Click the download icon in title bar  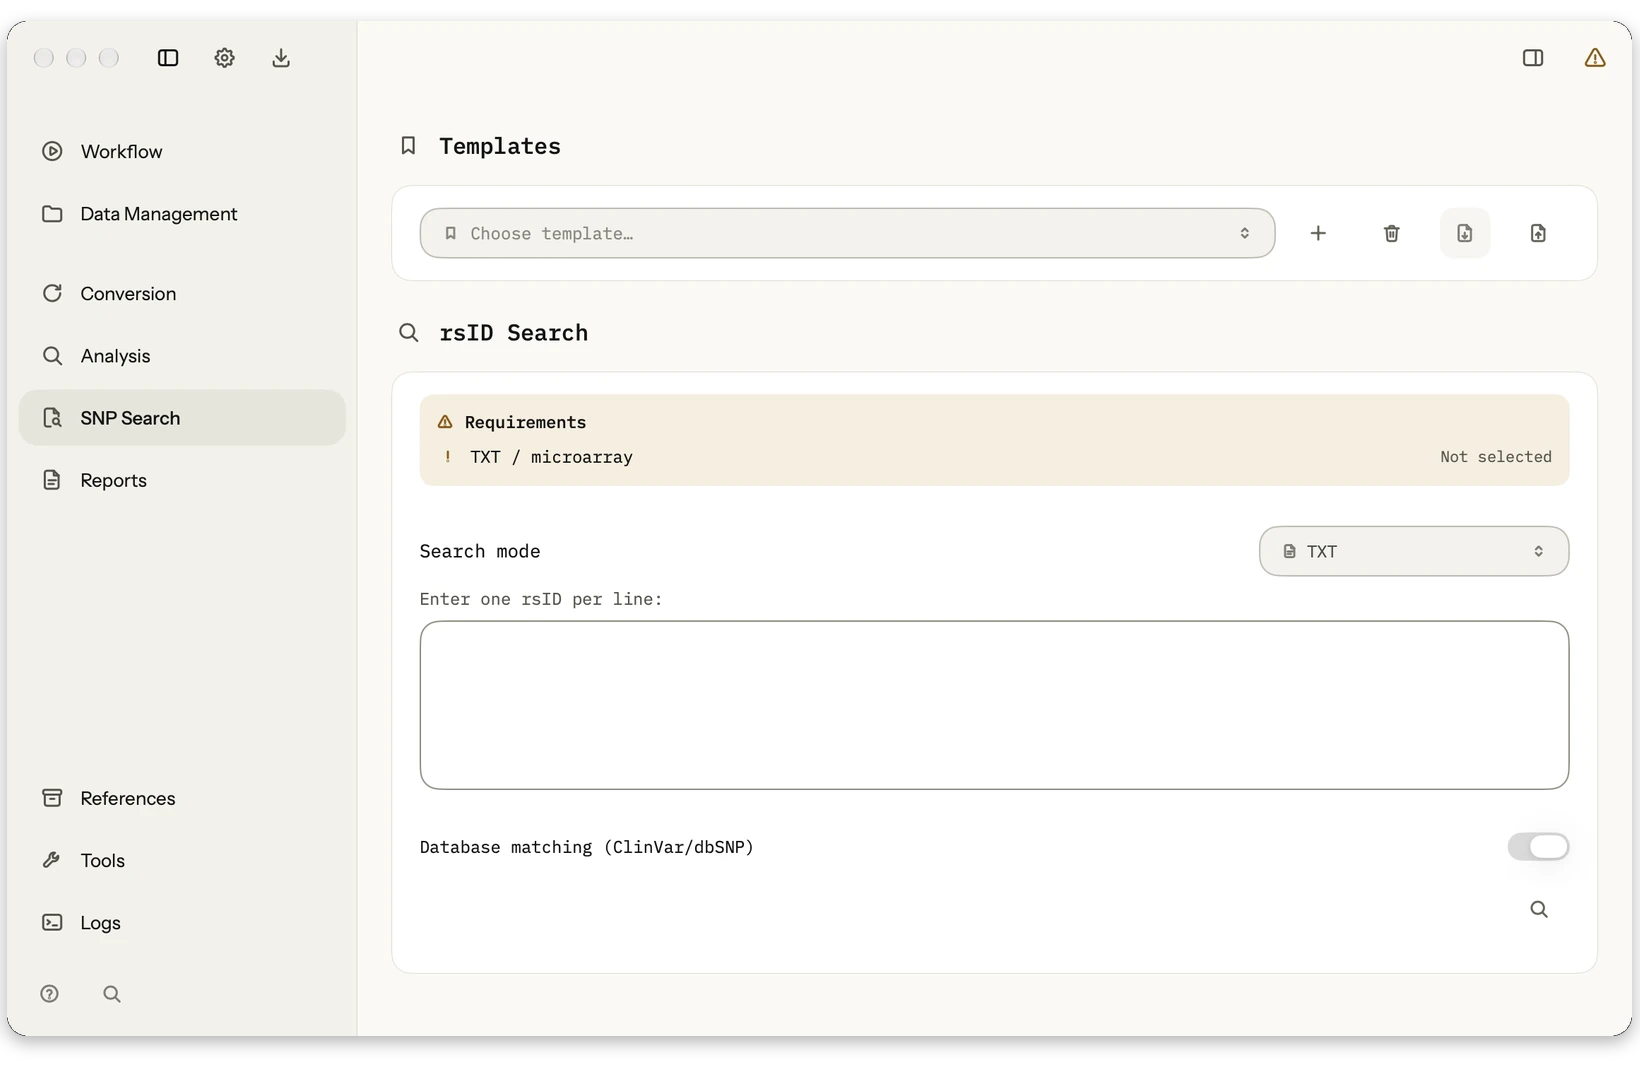pyautogui.click(x=281, y=58)
